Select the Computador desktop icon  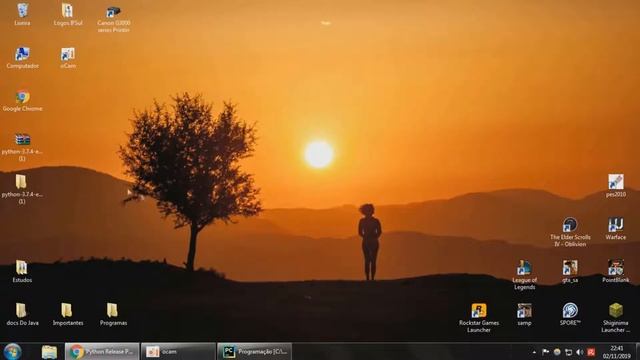tap(22, 58)
